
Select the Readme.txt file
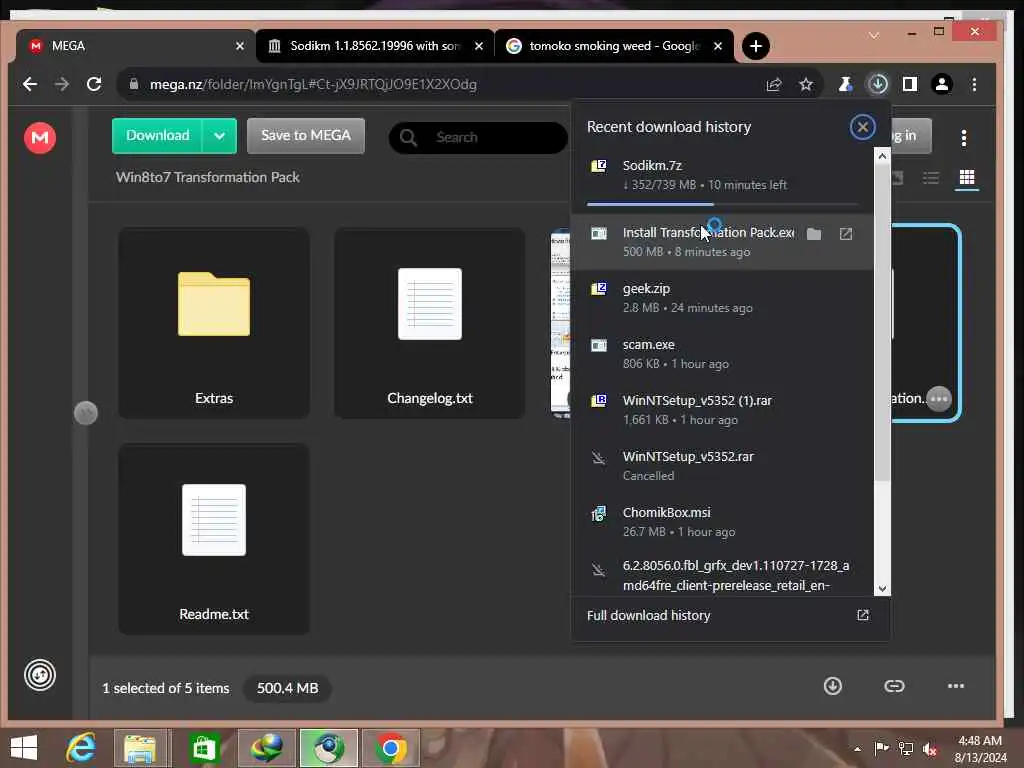[x=214, y=539]
